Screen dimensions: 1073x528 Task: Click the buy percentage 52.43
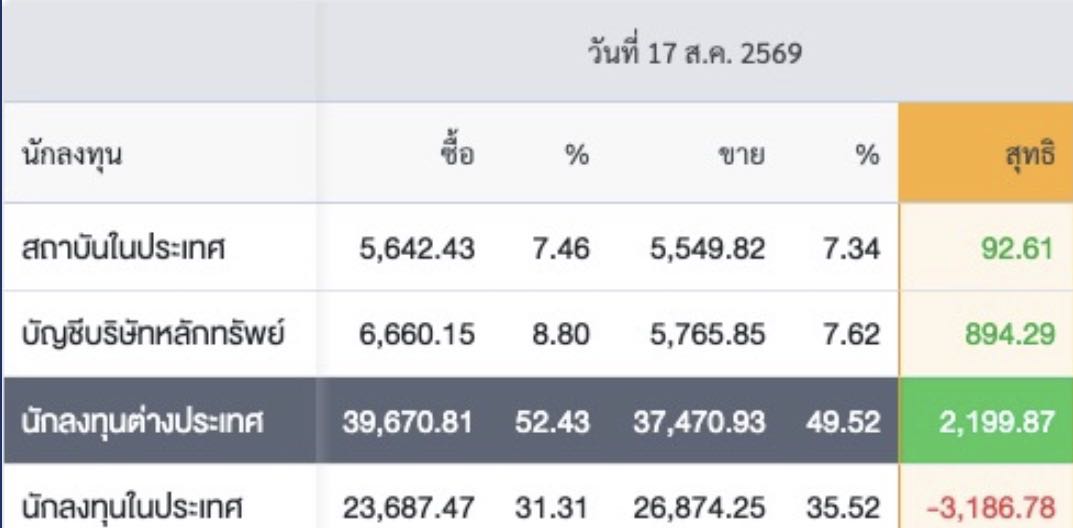(552, 422)
